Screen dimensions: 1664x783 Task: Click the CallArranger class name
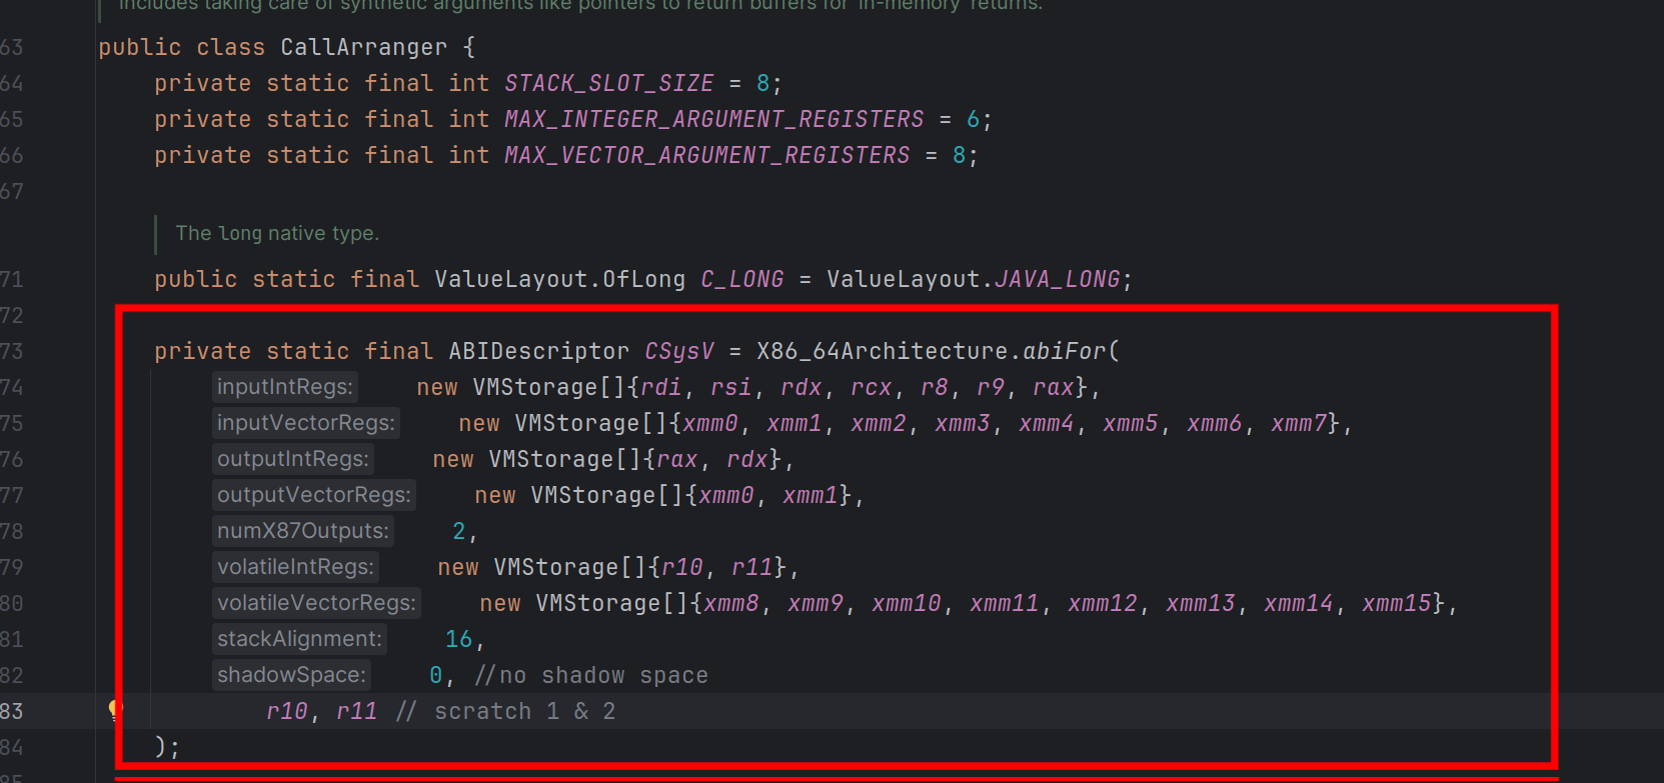[364, 47]
